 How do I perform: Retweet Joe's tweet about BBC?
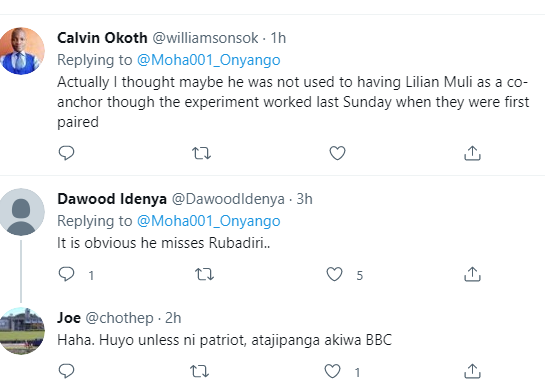[x=200, y=371]
